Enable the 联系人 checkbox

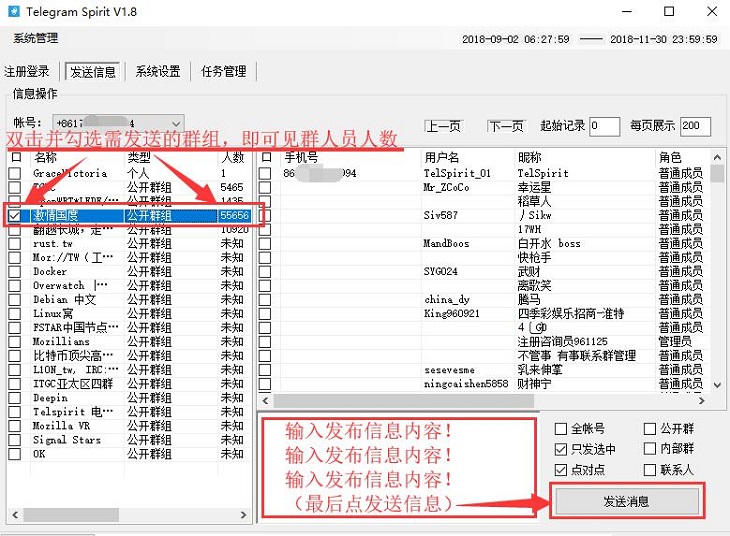[x=649, y=470]
